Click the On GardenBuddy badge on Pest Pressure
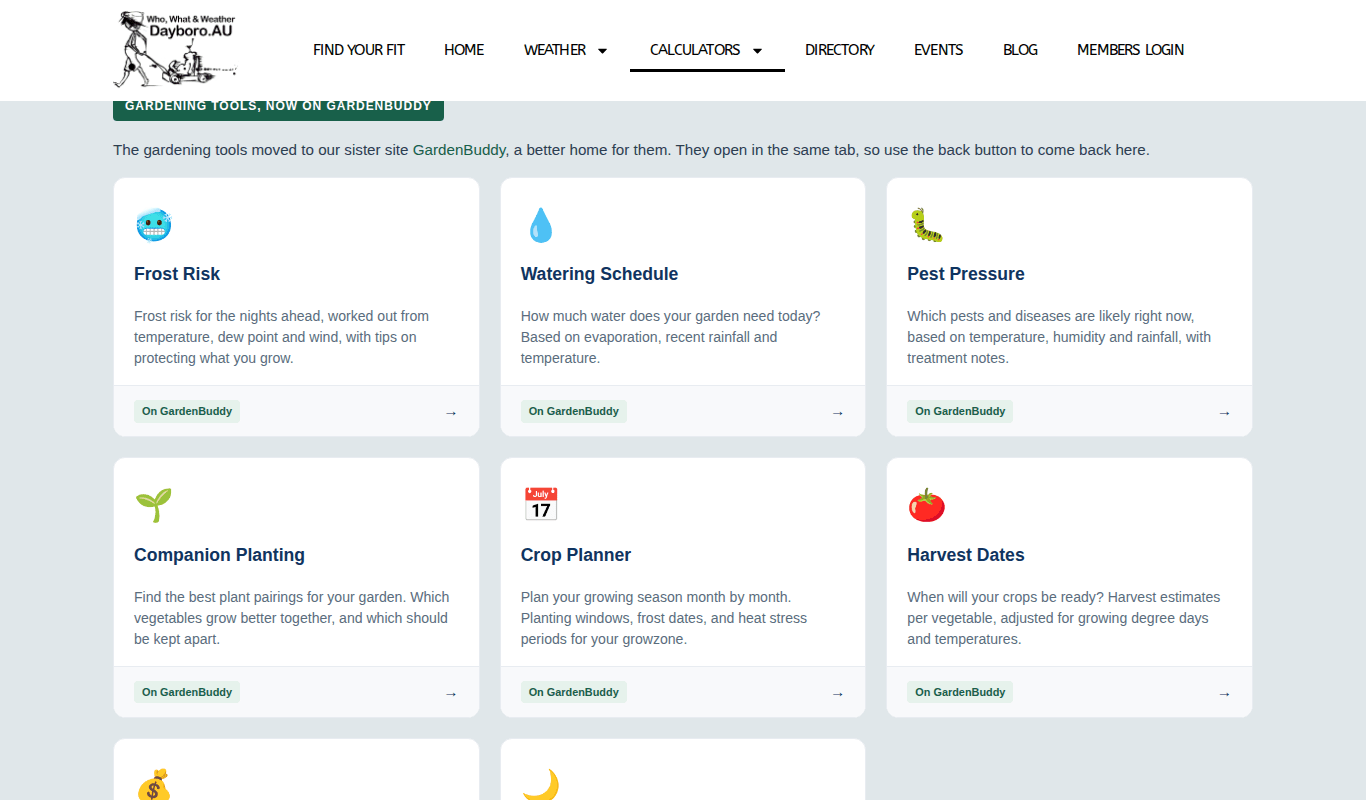The height and width of the screenshot is (800, 1366). coord(960,411)
